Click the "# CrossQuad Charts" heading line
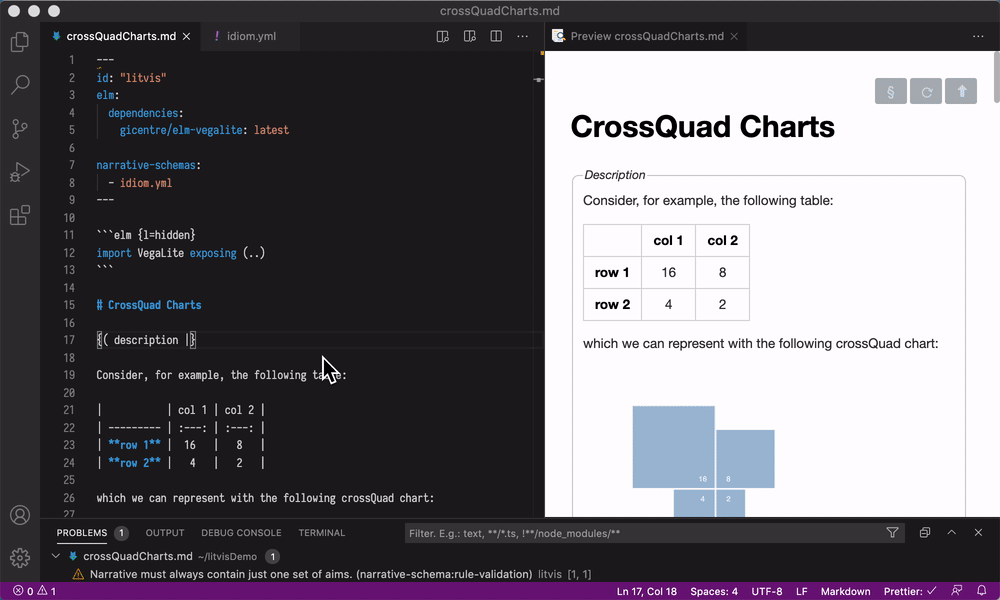 pos(149,305)
